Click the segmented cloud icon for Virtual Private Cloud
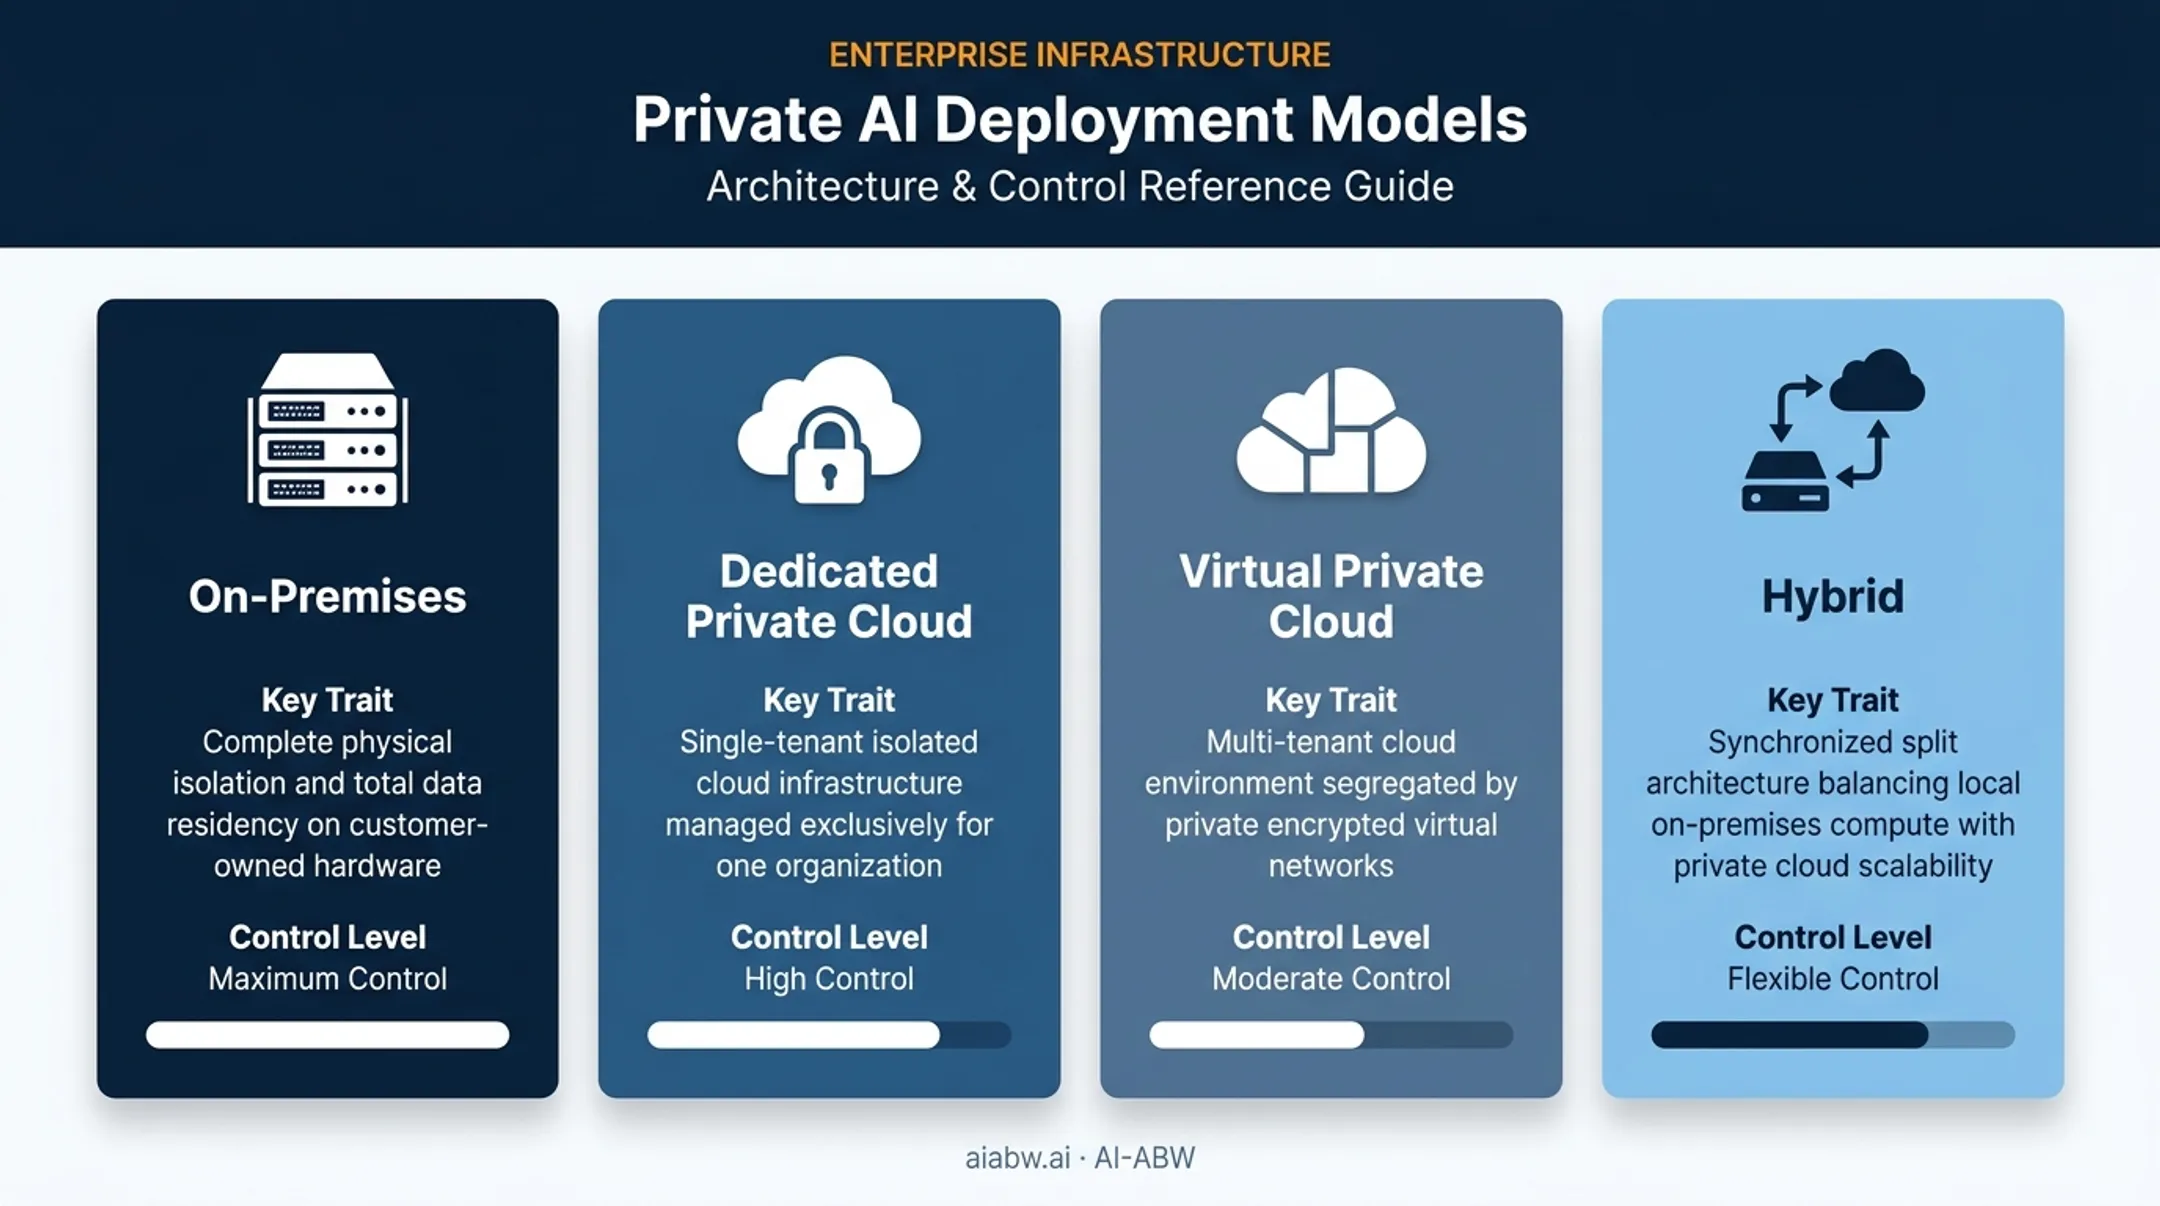 [x=1331, y=430]
